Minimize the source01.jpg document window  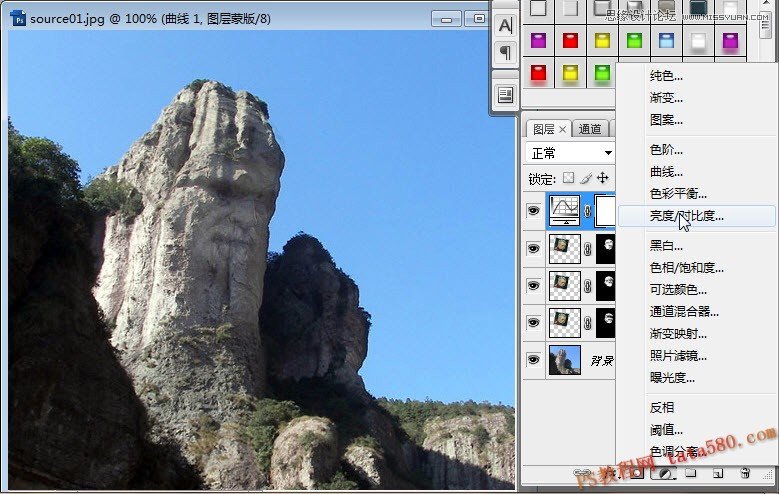(446, 19)
